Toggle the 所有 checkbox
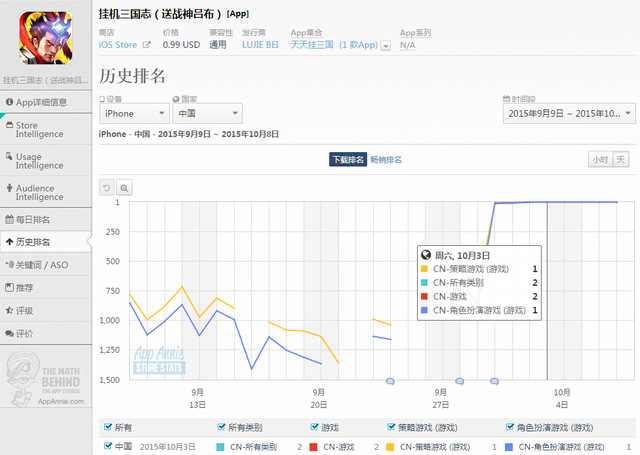Viewport: 640px width, 455px height. (x=107, y=427)
